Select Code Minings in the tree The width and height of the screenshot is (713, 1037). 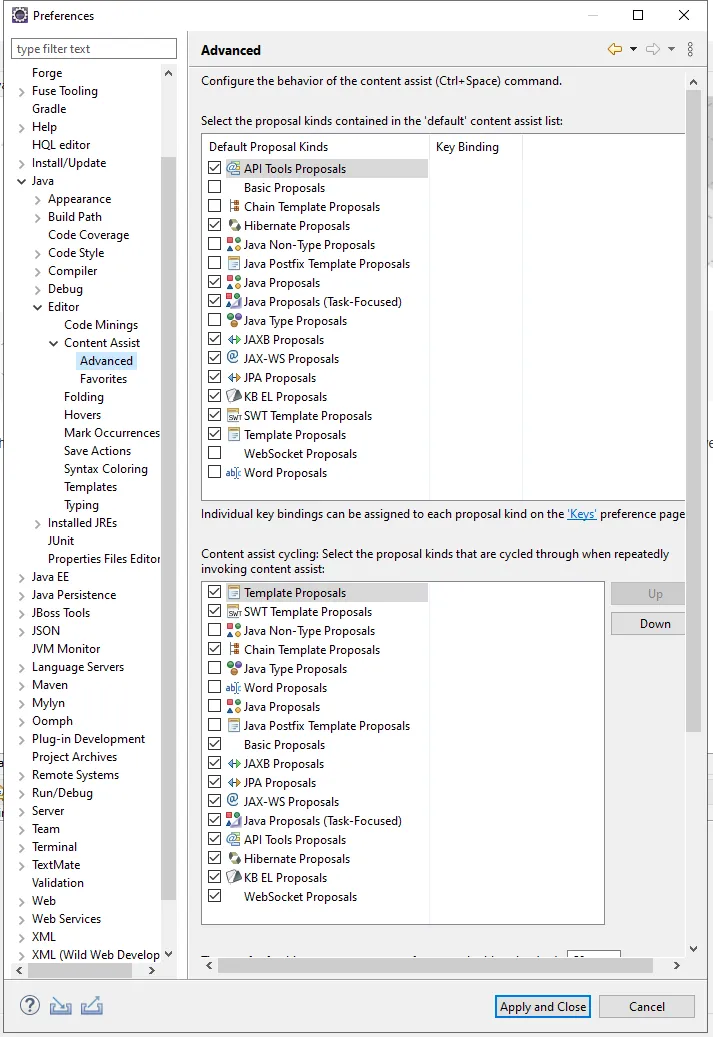(101, 325)
